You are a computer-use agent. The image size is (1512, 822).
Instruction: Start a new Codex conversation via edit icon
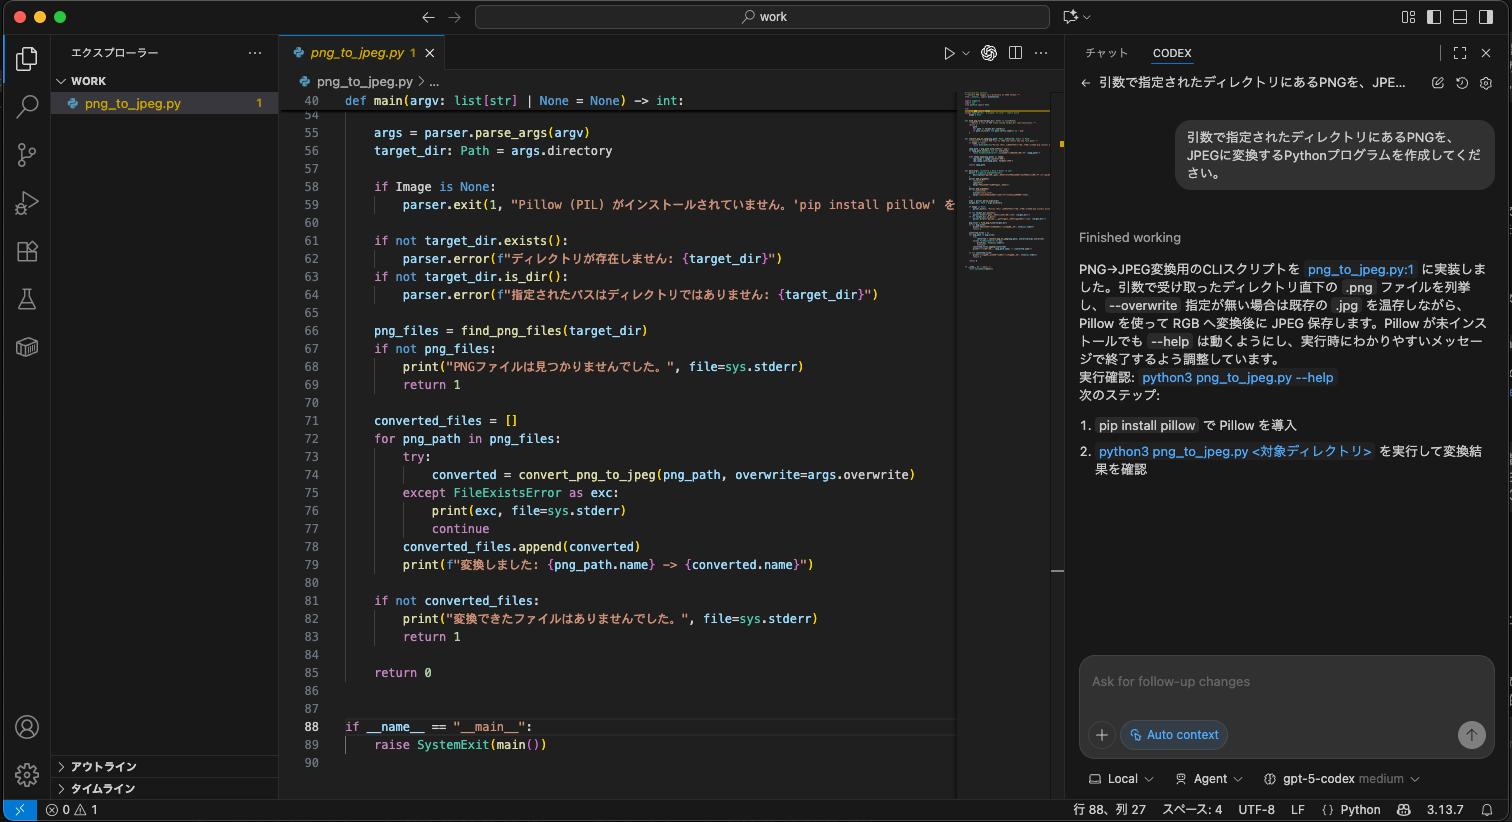coord(1437,84)
